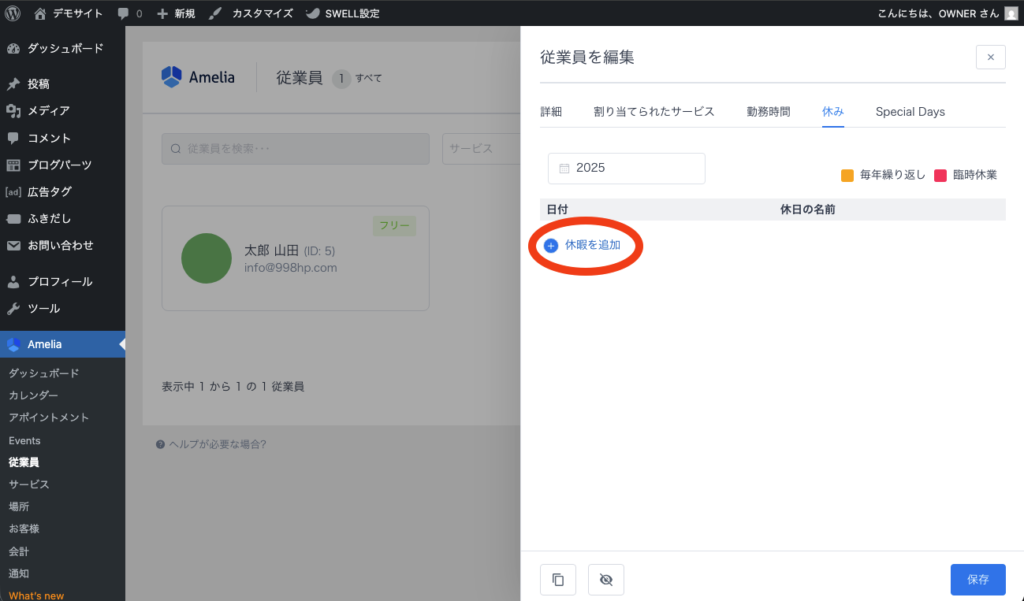Open the 2025 year picker
This screenshot has width=1024, height=601.
[x=626, y=168]
